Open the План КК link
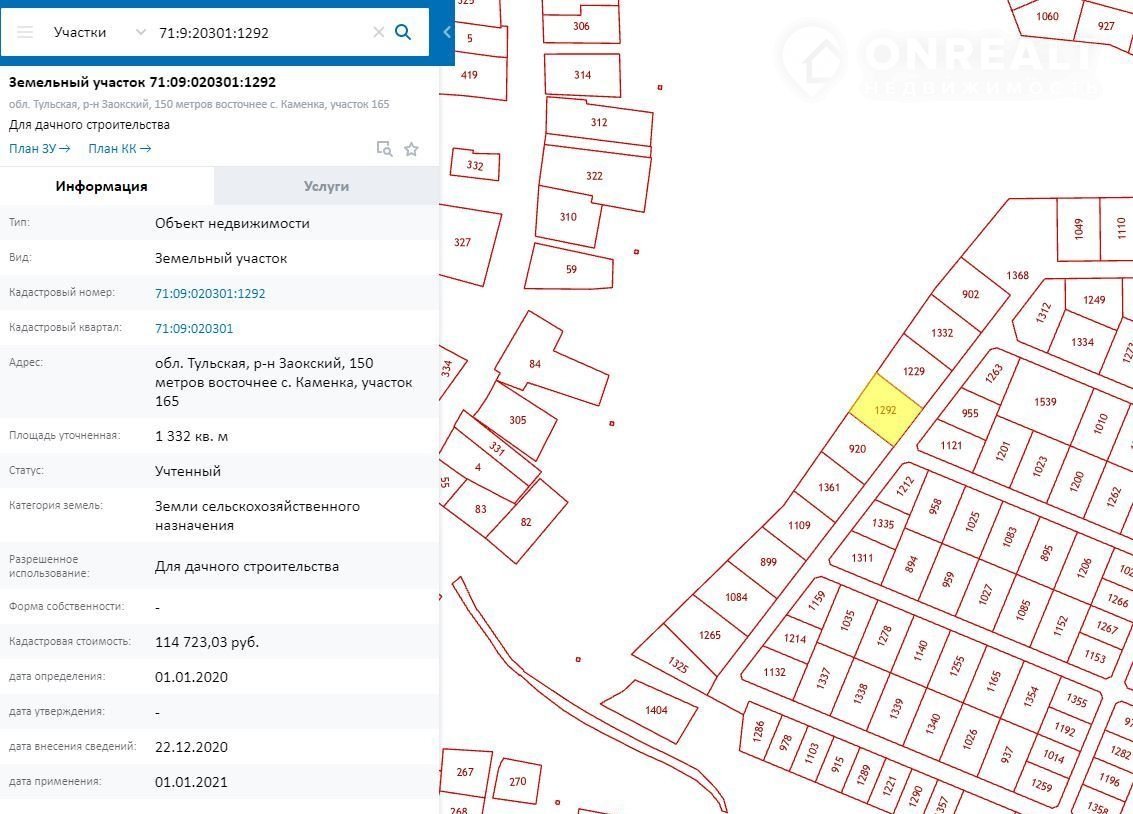 (119, 149)
